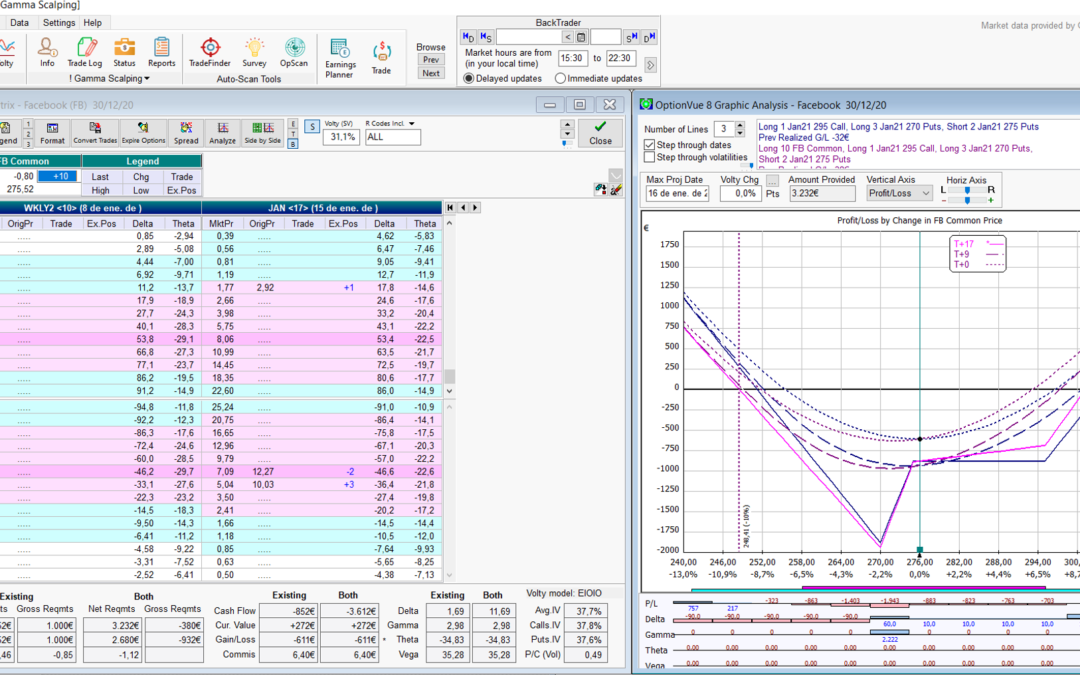This screenshot has height=675, width=1080.
Task: Open the BackTrader calendar icon
Action: (x=581, y=37)
